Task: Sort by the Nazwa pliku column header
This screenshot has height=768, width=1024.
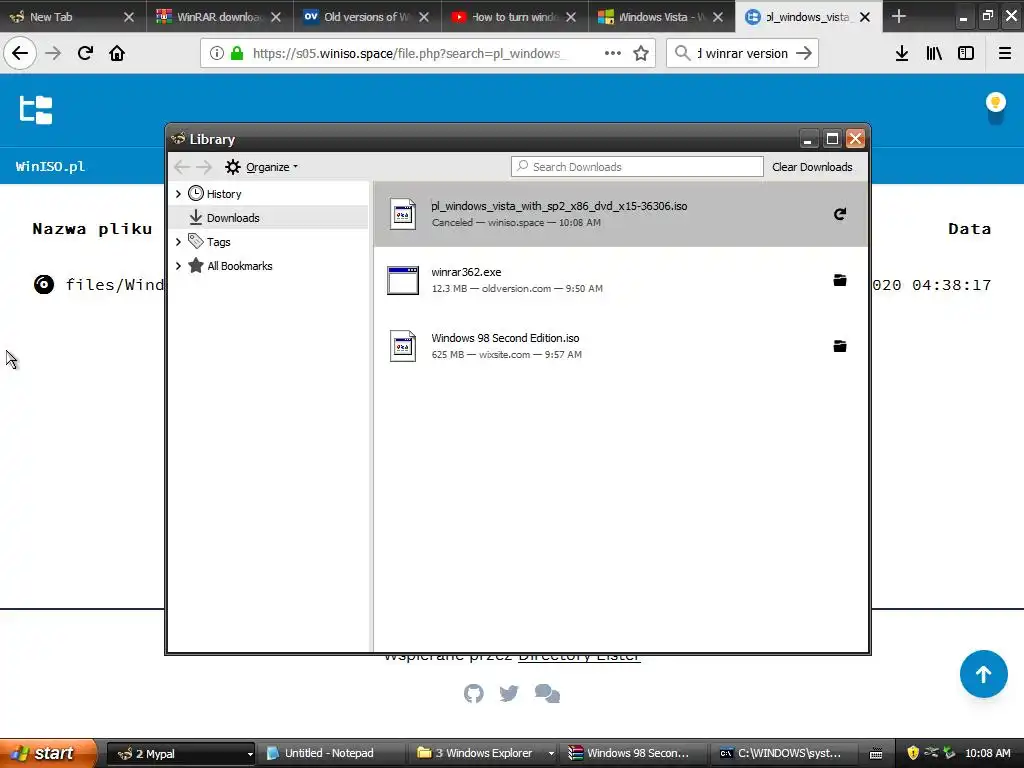Action: [92, 229]
